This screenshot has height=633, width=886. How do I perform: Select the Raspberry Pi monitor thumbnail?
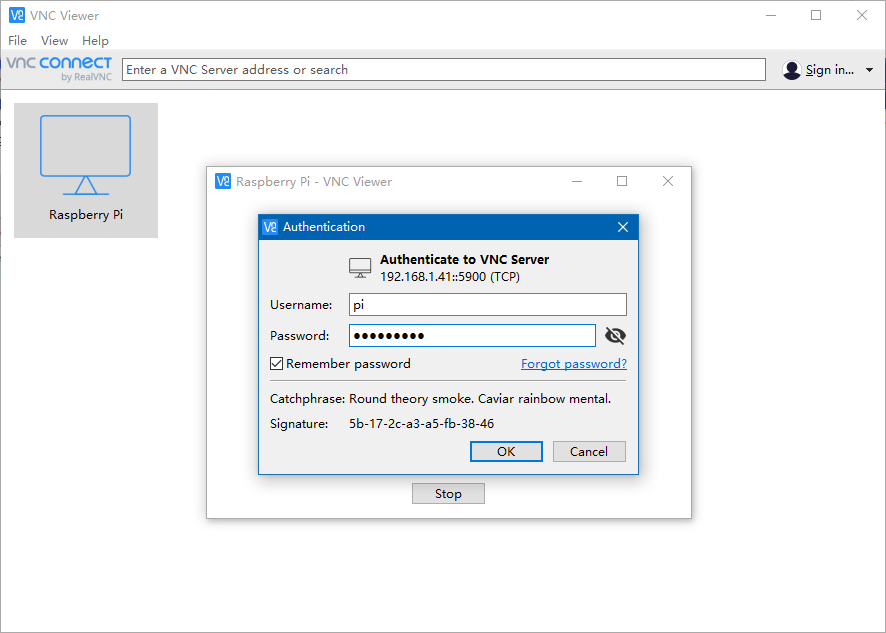point(85,155)
